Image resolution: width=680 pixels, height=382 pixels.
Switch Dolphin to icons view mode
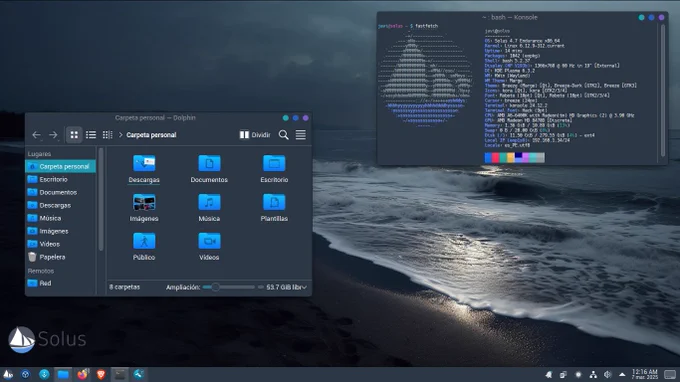point(74,135)
